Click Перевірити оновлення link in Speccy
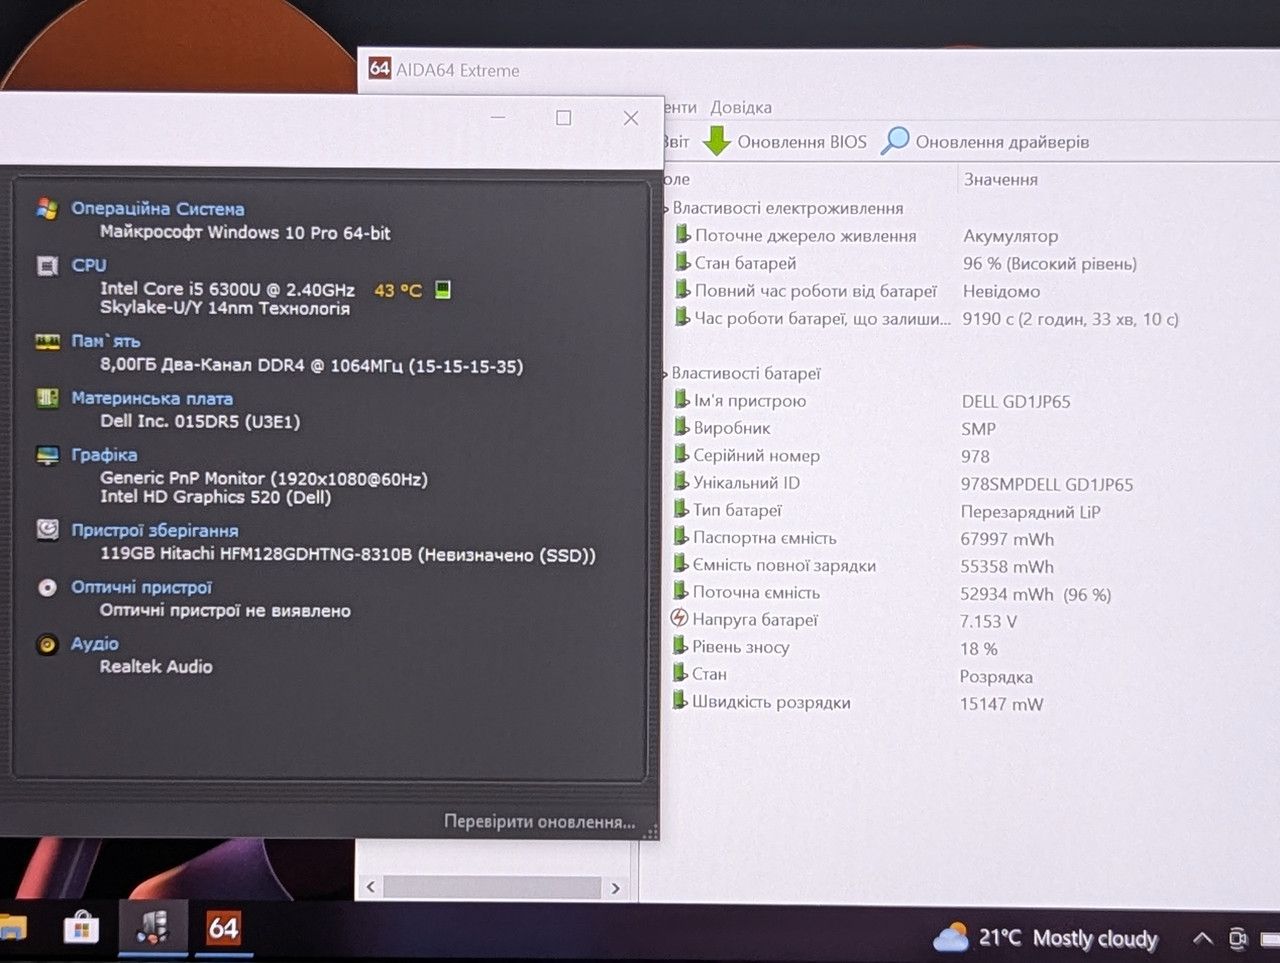The image size is (1280, 963). point(540,822)
